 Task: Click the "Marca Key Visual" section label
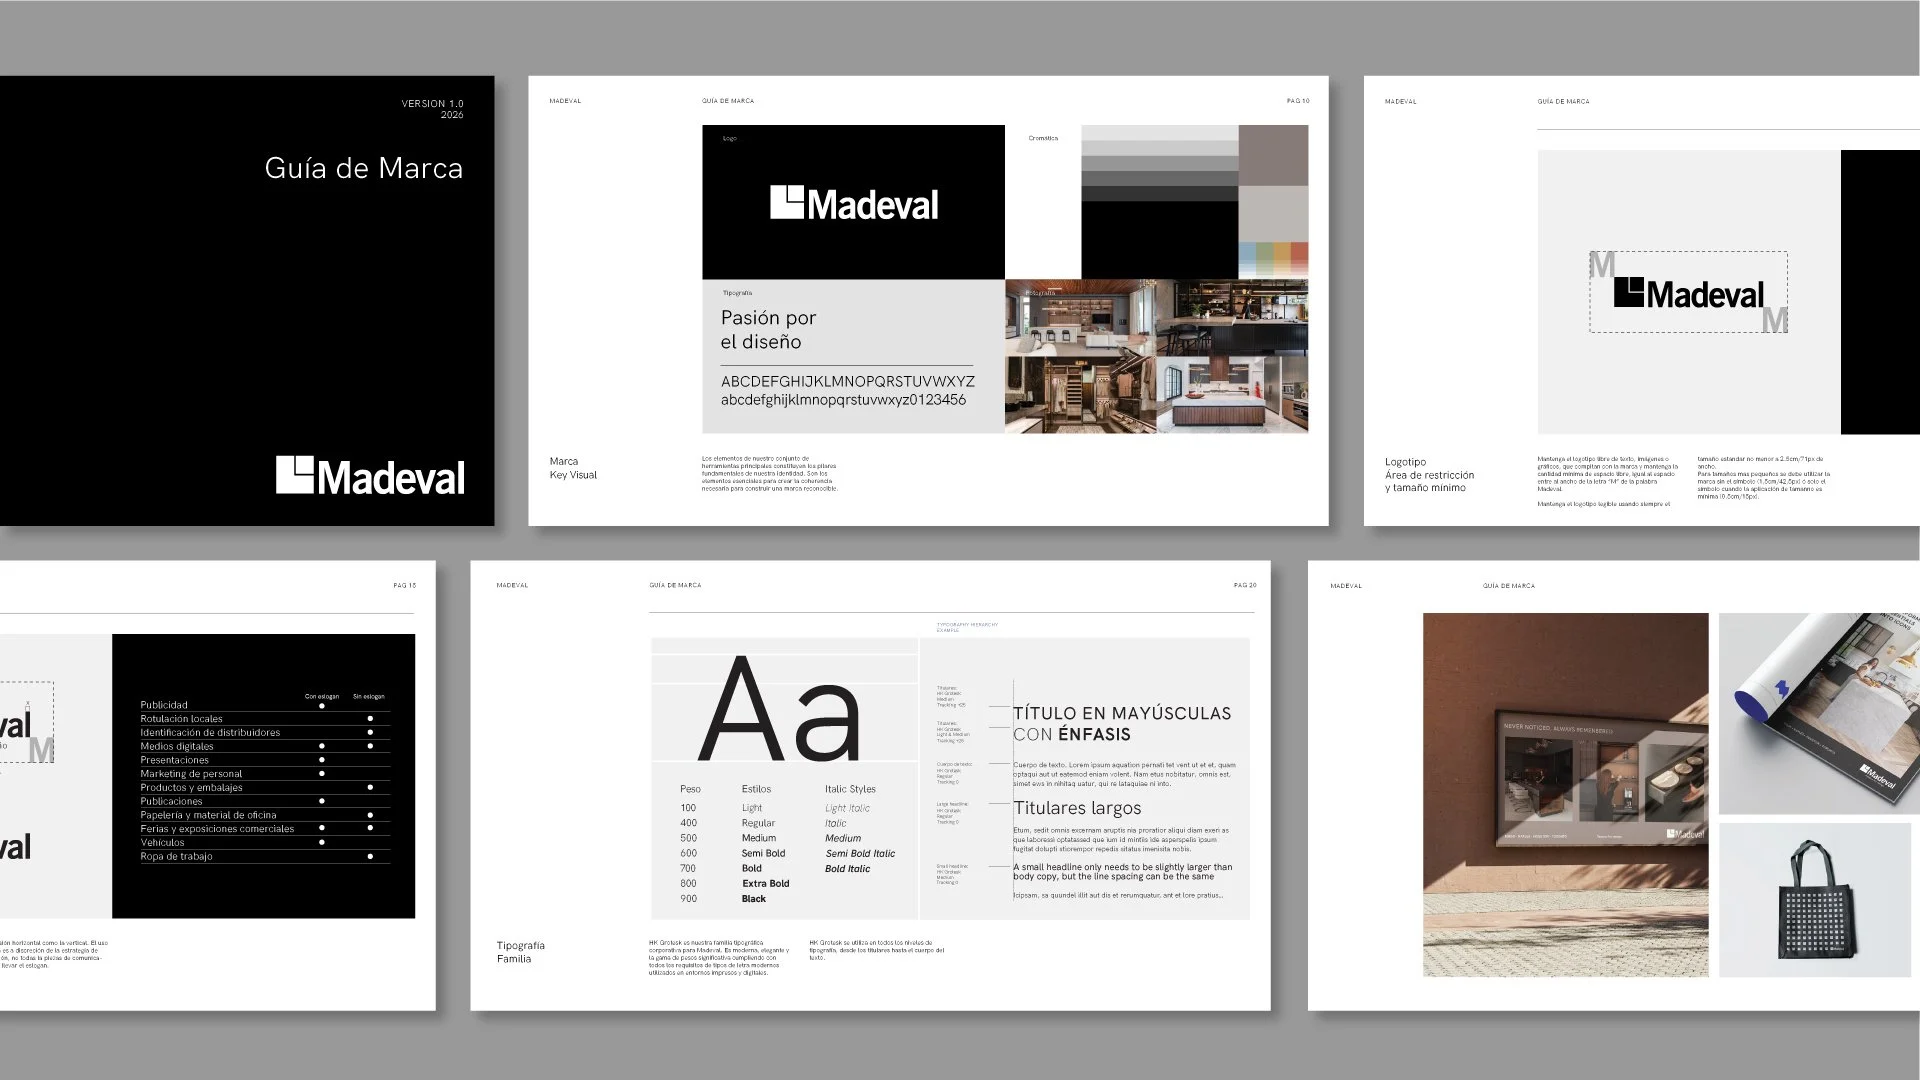click(x=573, y=468)
